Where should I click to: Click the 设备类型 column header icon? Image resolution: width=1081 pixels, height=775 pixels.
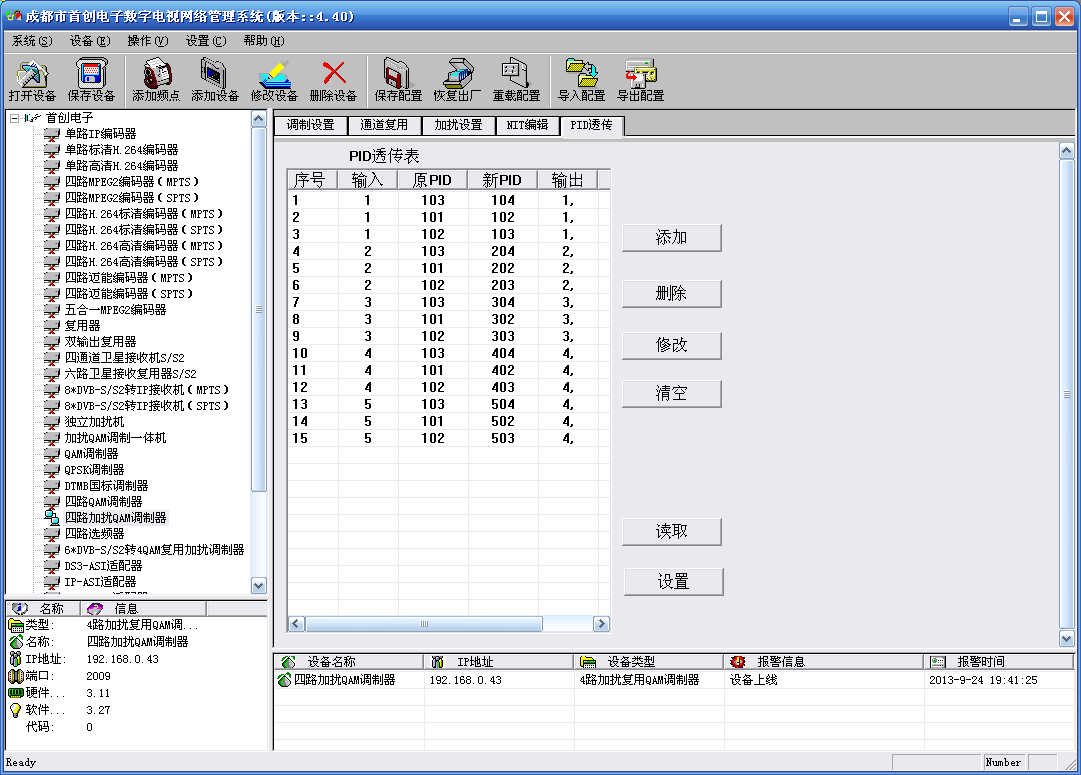tap(587, 662)
